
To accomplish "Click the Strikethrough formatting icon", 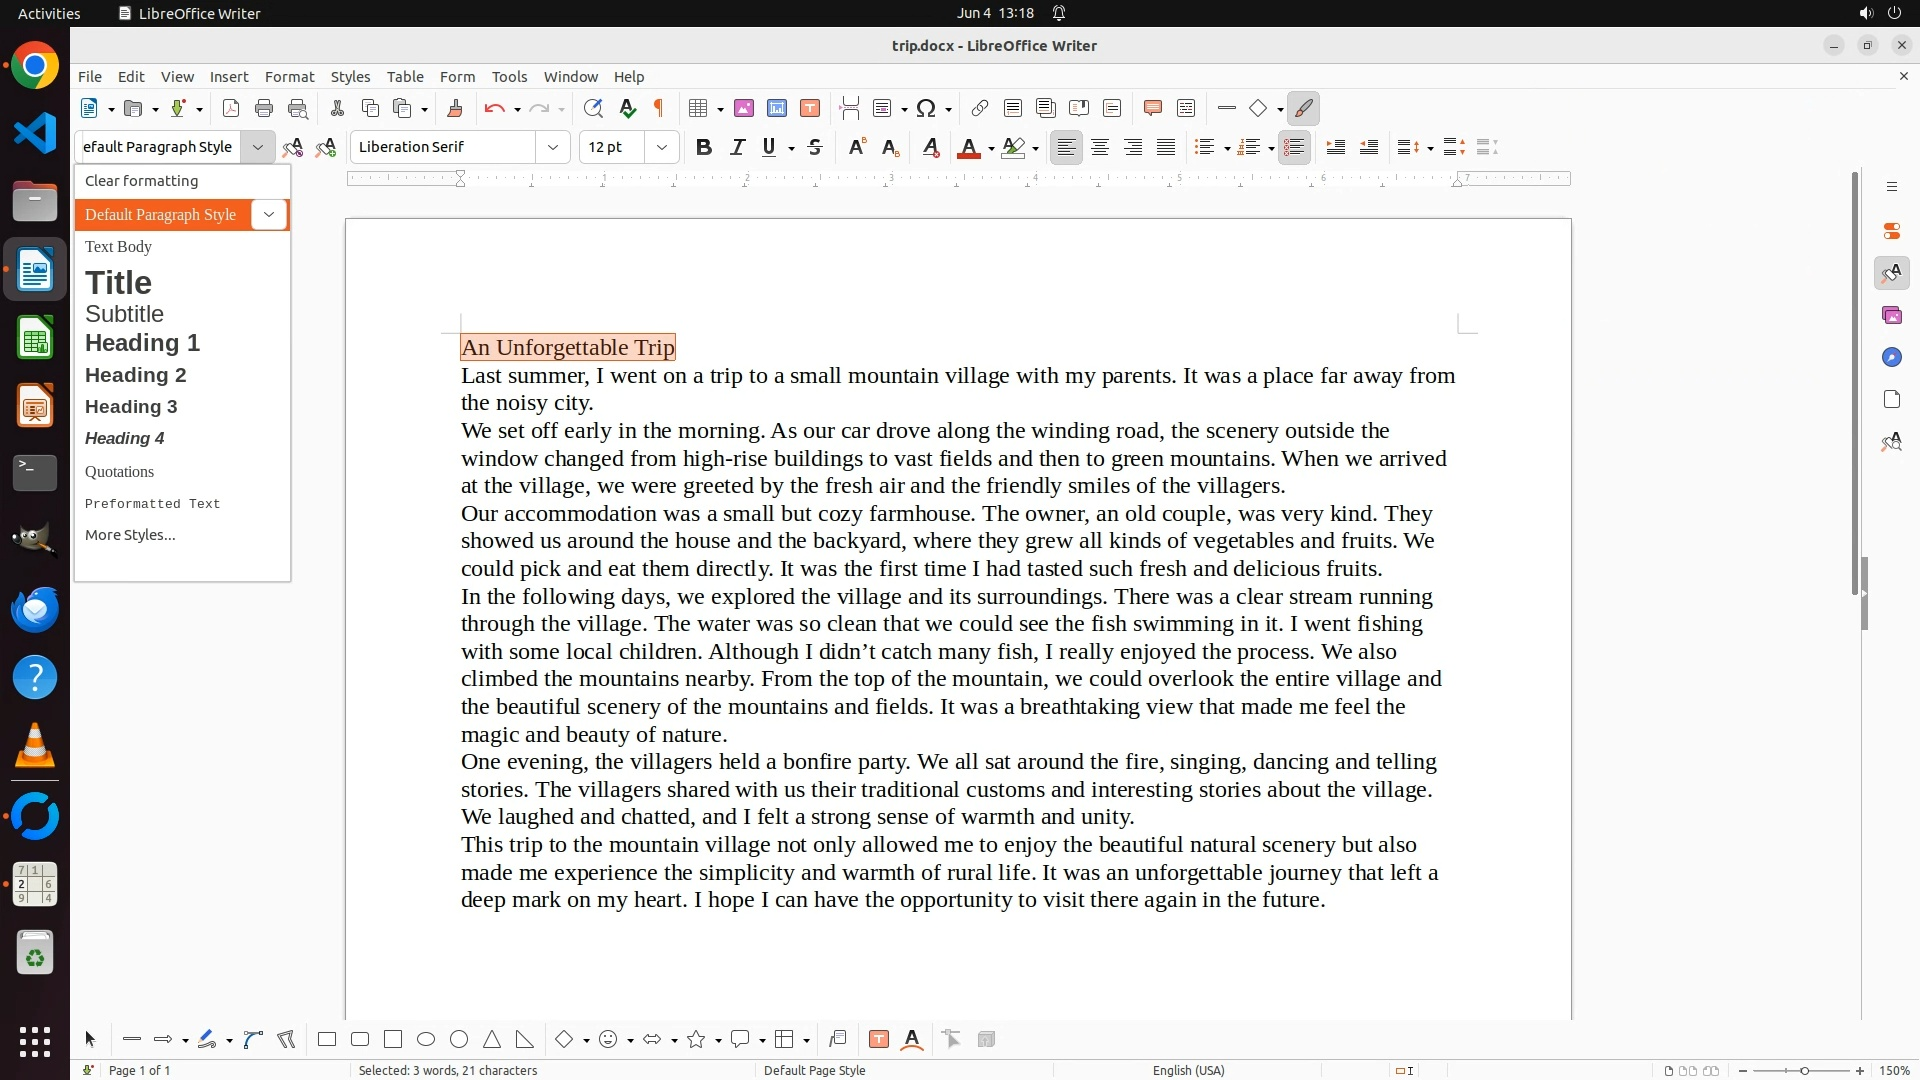I will pyautogui.click(x=815, y=148).
